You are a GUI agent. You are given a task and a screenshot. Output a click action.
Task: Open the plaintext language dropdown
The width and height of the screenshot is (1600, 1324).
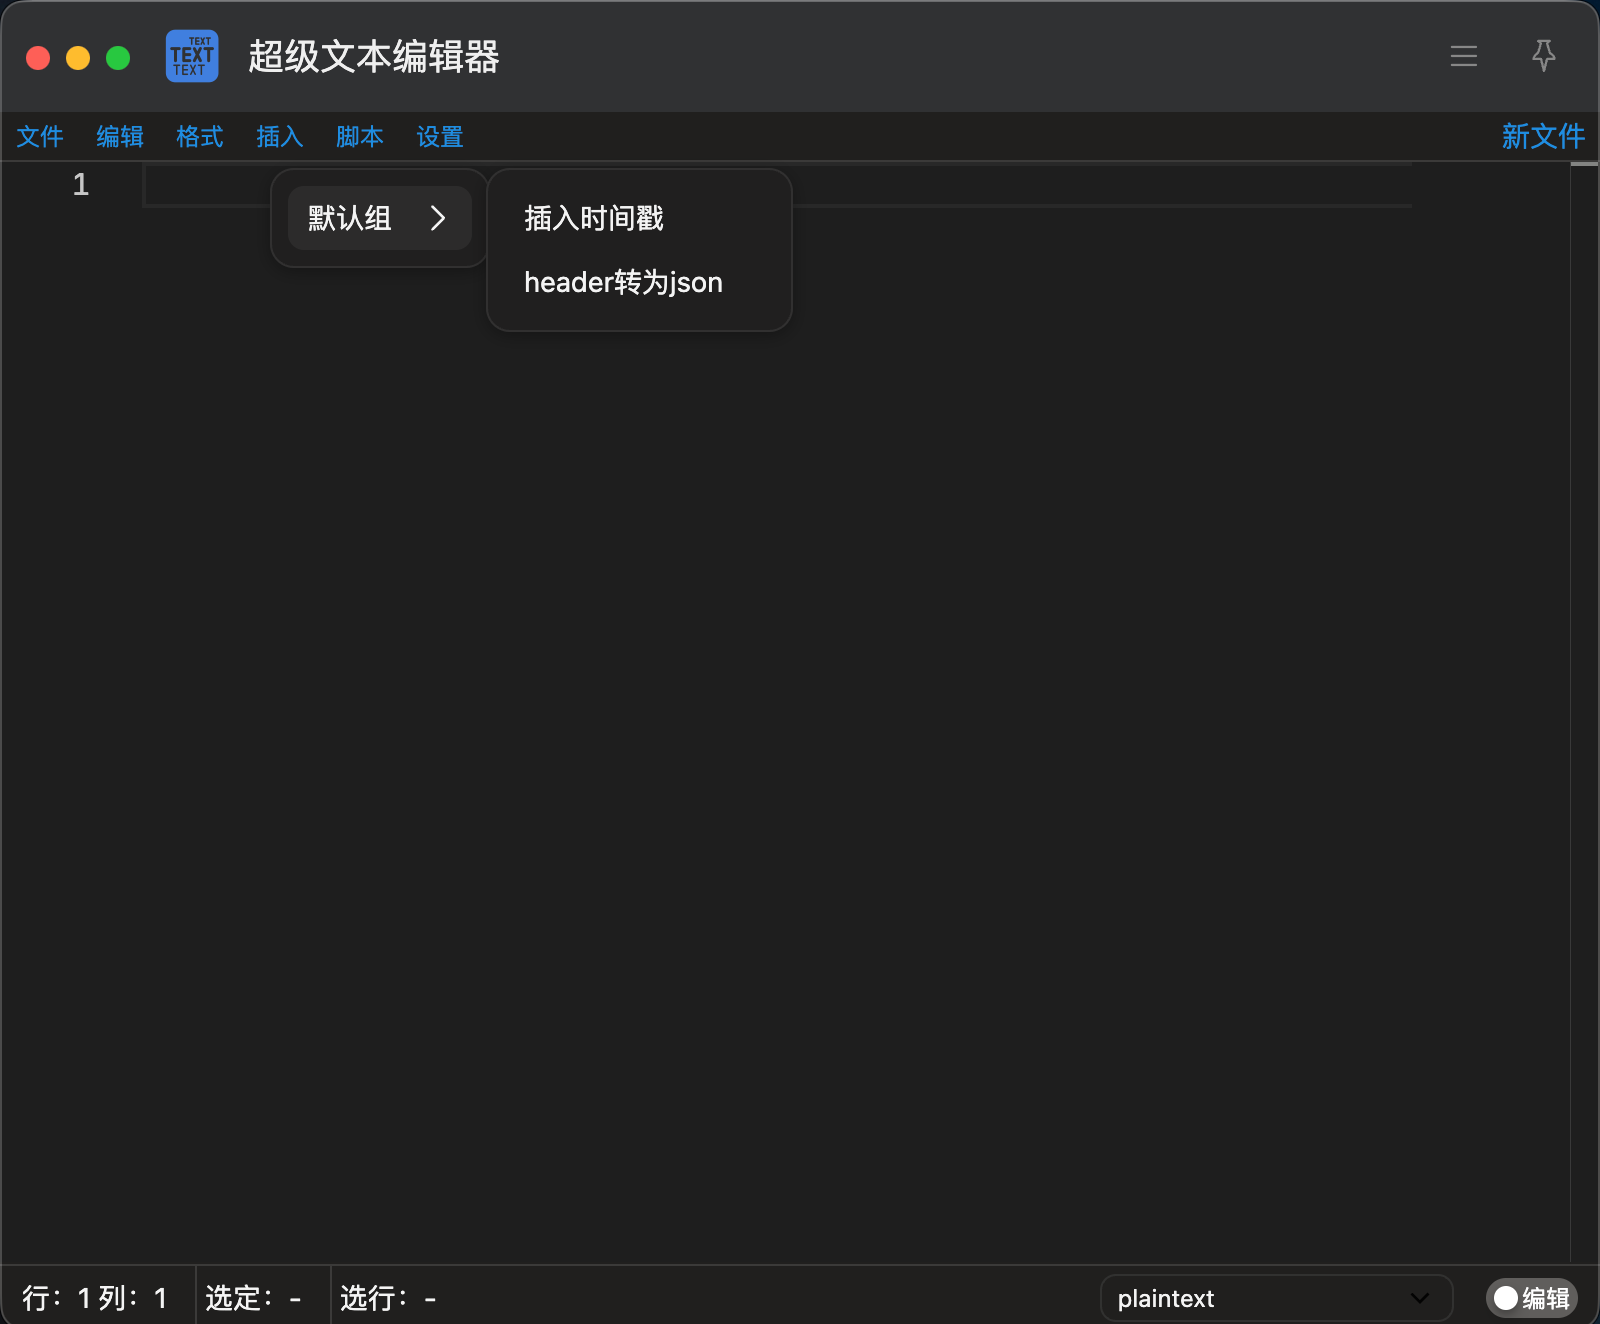click(x=1276, y=1298)
